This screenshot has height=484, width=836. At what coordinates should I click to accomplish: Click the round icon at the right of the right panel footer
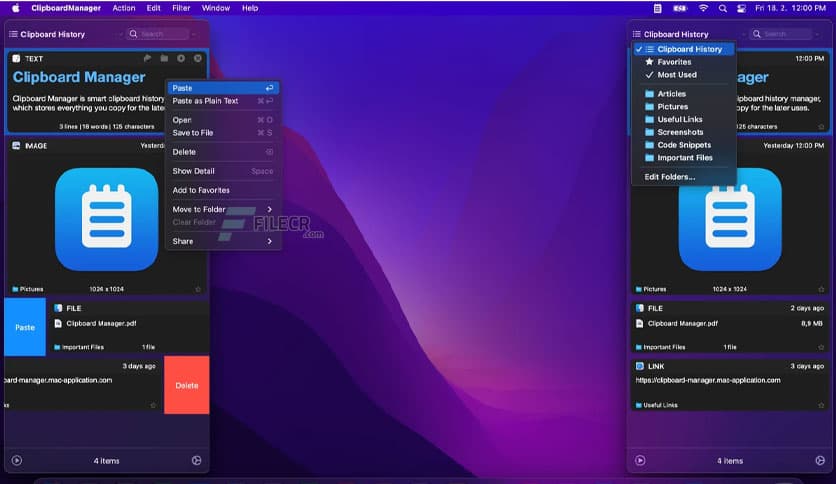pos(821,461)
